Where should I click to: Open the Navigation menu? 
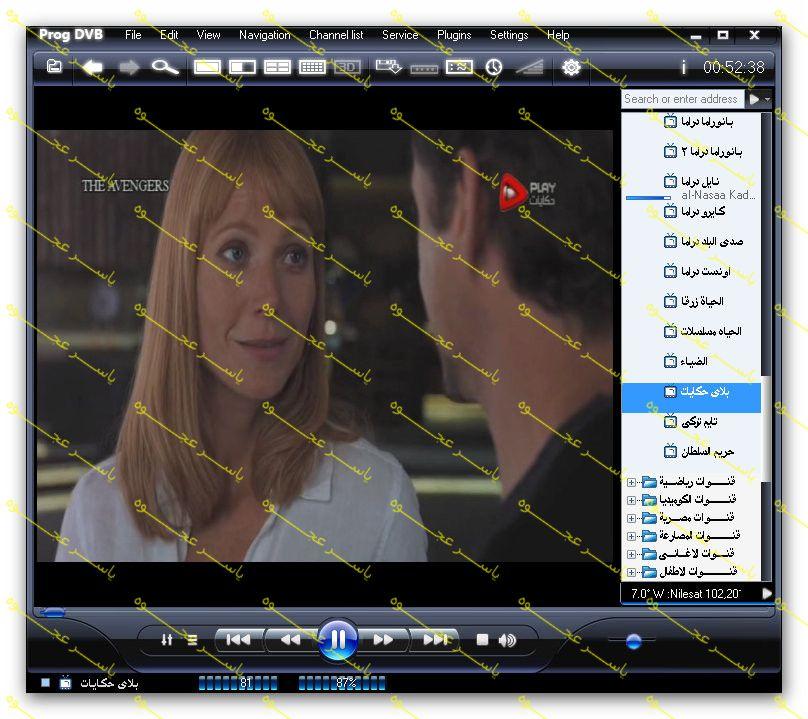pos(264,35)
